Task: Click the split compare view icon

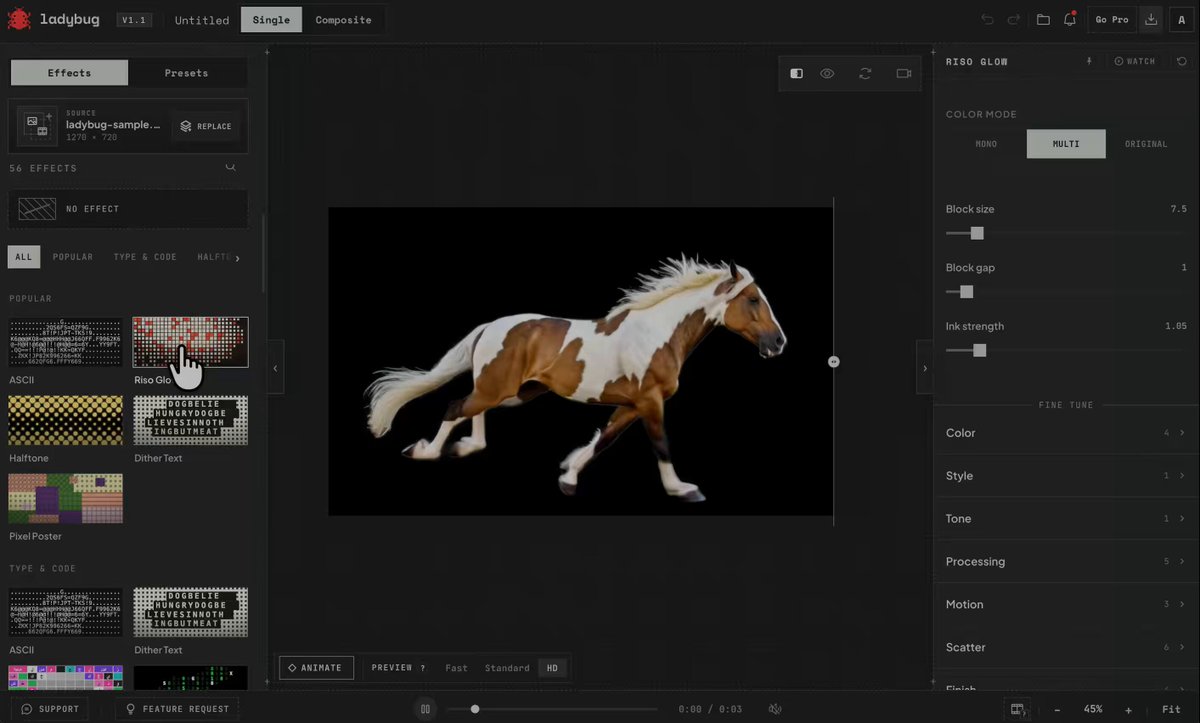Action: coord(797,73)
